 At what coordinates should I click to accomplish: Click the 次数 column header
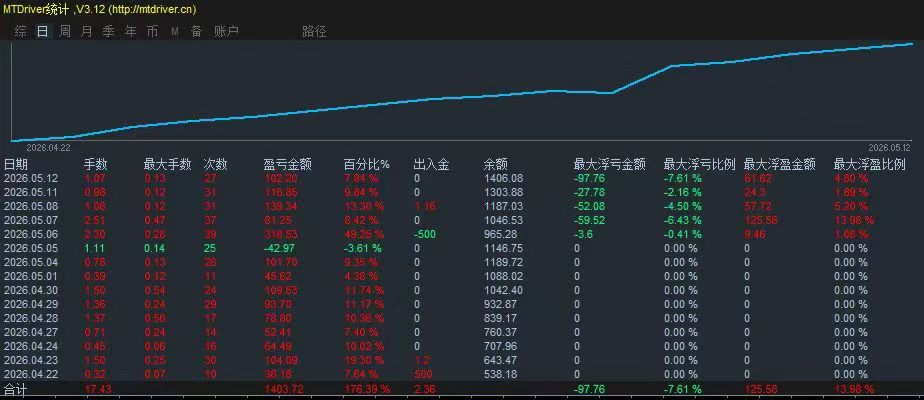pos(216,164)
